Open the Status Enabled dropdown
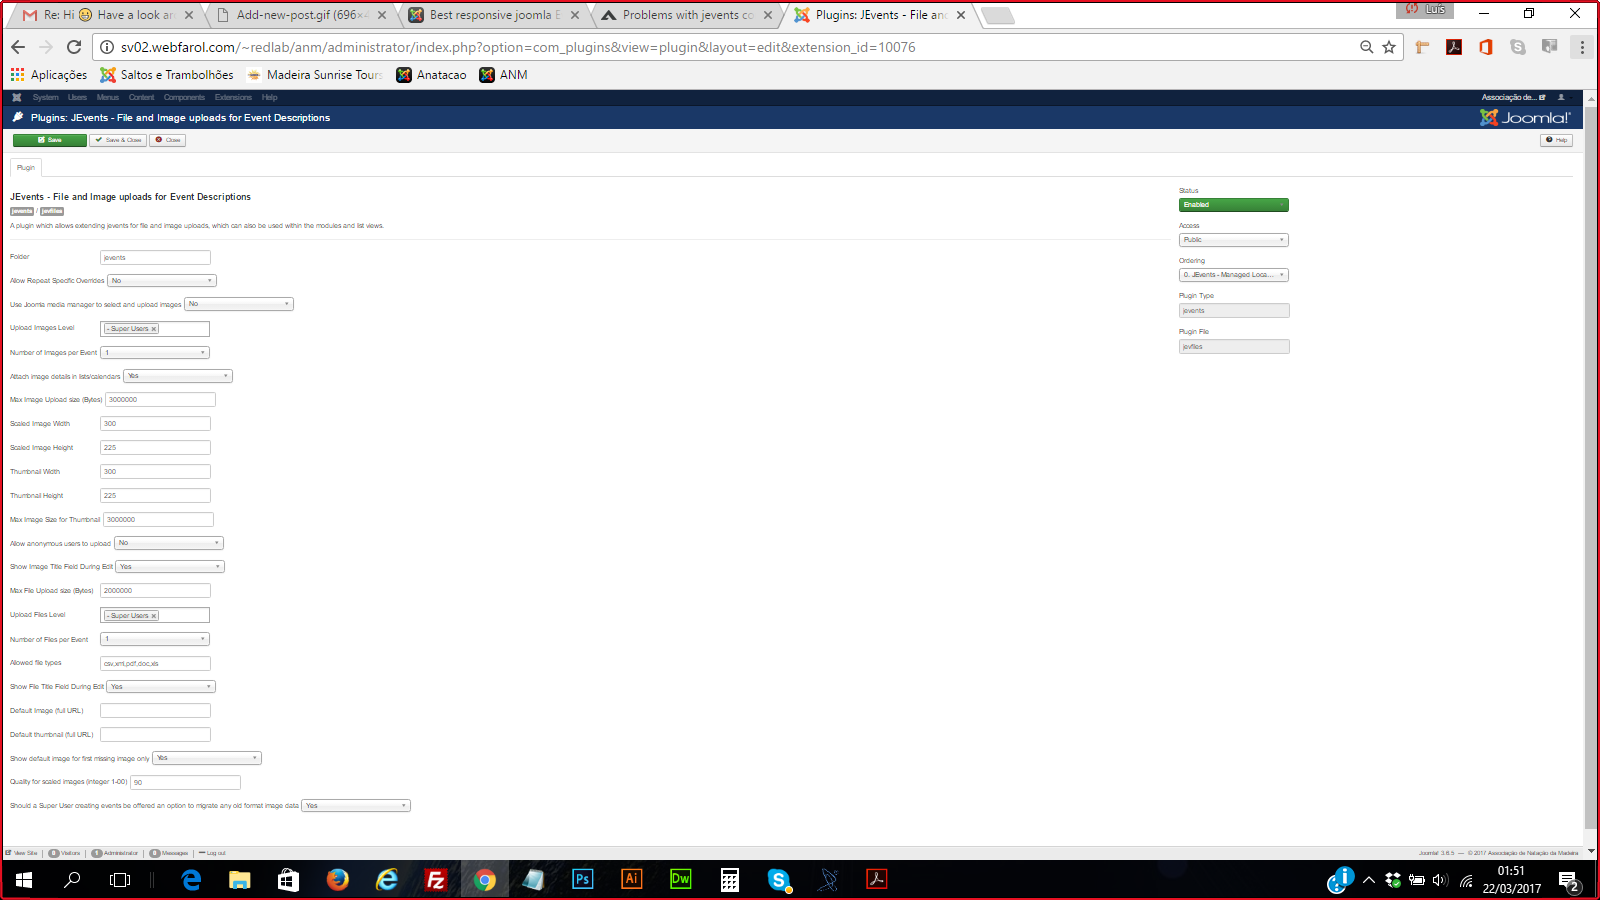 (x=1234, y=205)
